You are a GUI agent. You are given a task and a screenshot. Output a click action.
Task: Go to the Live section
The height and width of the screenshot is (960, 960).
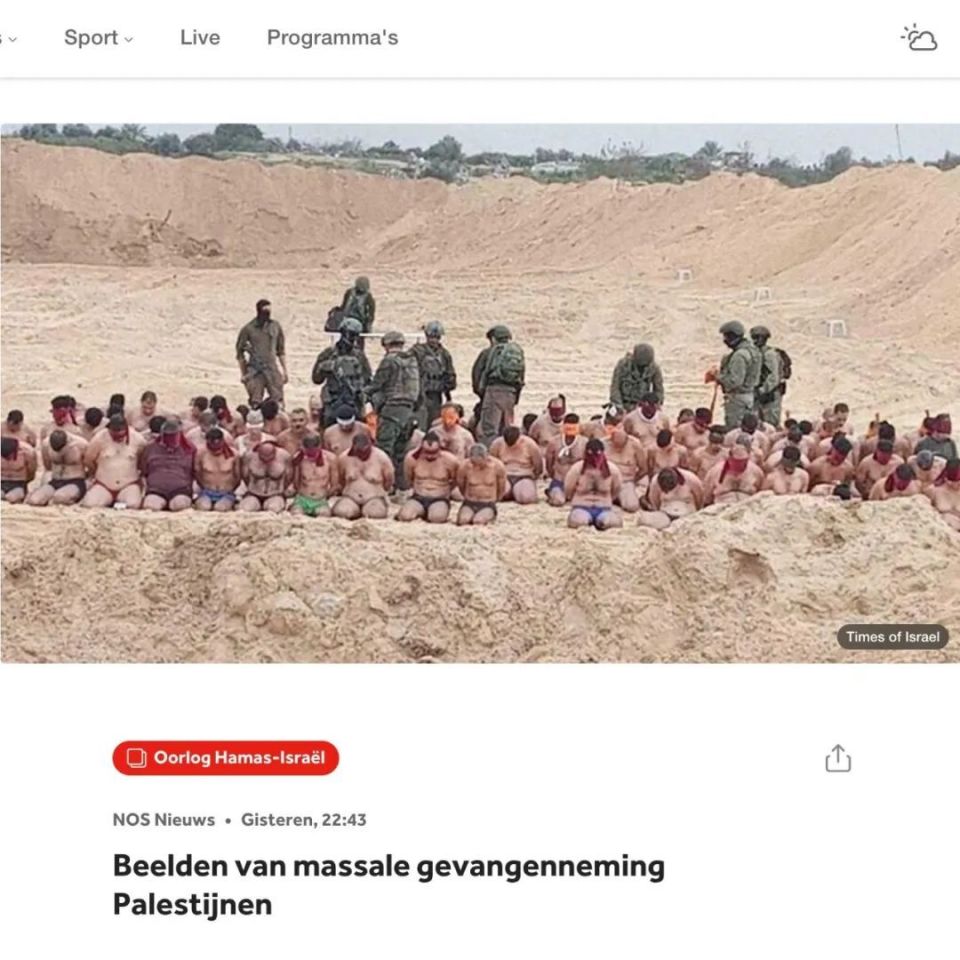[x=200, y=37]
